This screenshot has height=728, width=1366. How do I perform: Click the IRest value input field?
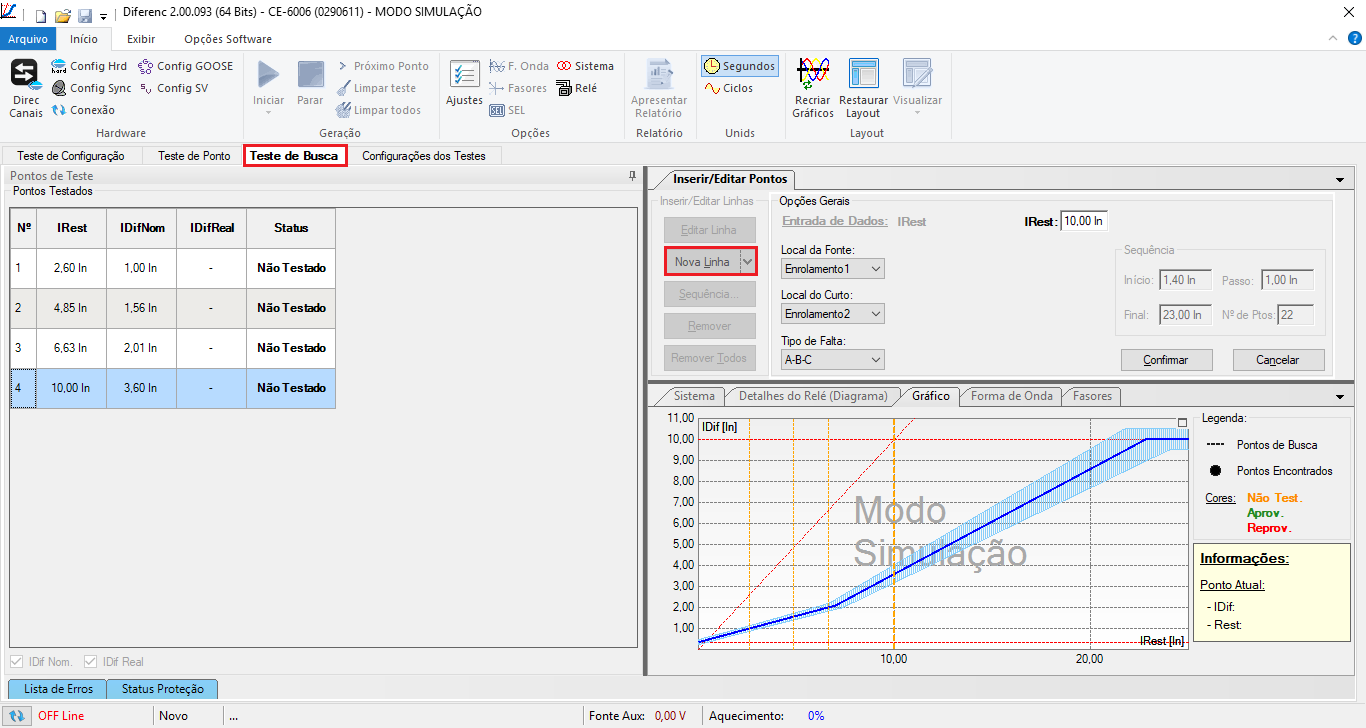[1083, 221]
